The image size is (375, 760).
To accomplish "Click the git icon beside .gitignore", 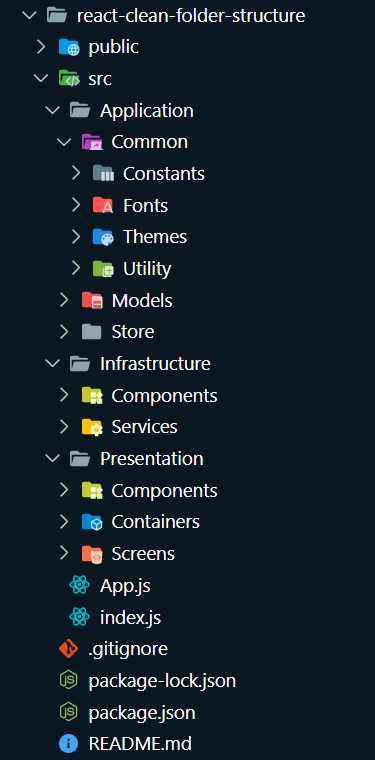I will click(68, 649).
